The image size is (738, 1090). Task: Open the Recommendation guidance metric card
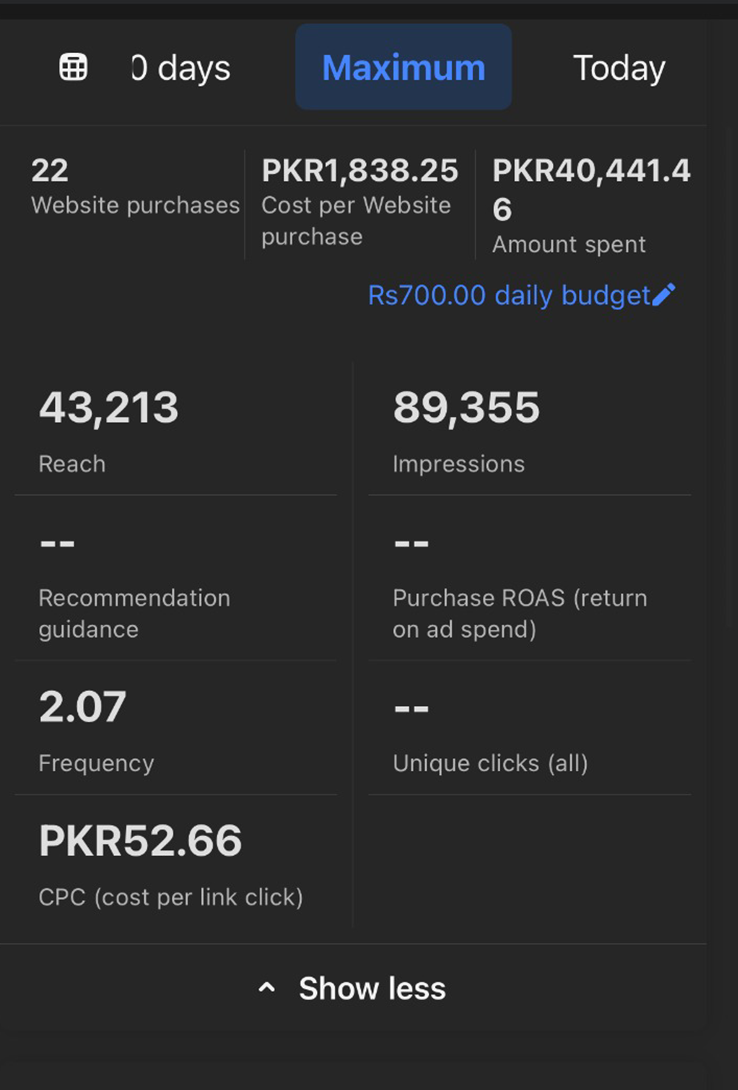tap(176, 585)
